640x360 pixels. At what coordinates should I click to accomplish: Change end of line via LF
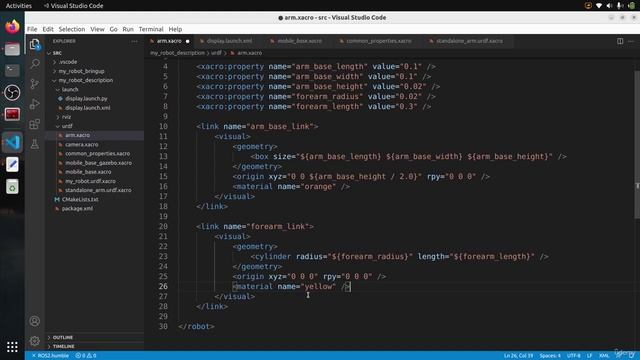coord(589,356)
